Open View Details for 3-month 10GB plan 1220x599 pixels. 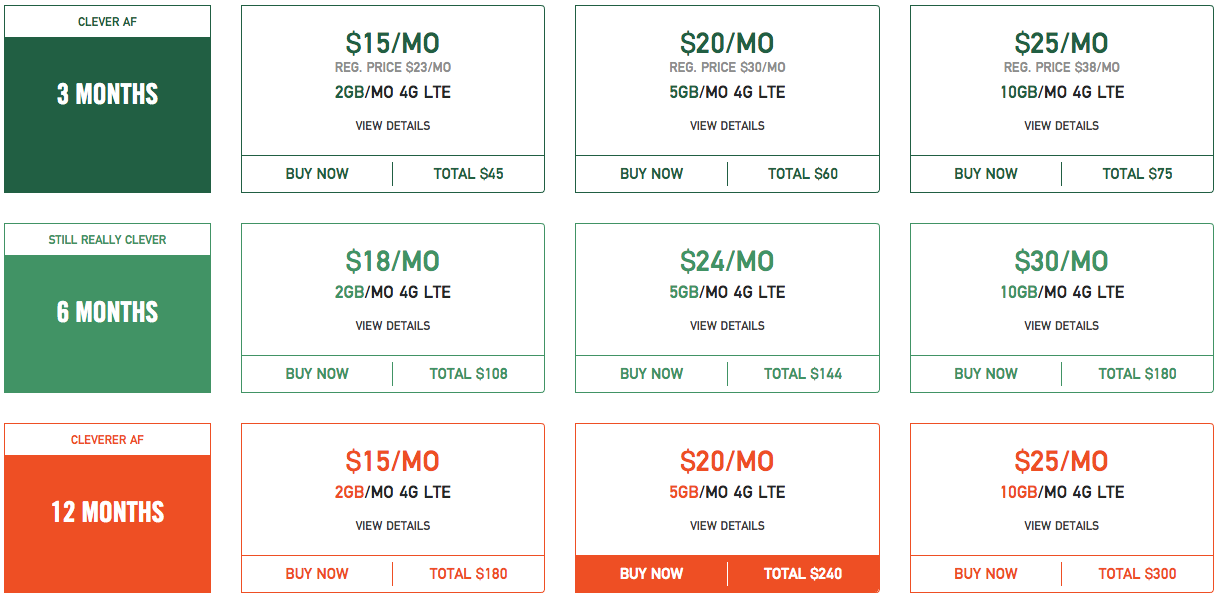[1062, 126]
